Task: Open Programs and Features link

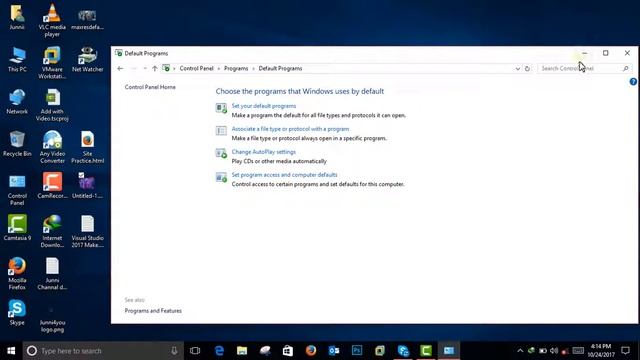Action: (x=153, y=311)
